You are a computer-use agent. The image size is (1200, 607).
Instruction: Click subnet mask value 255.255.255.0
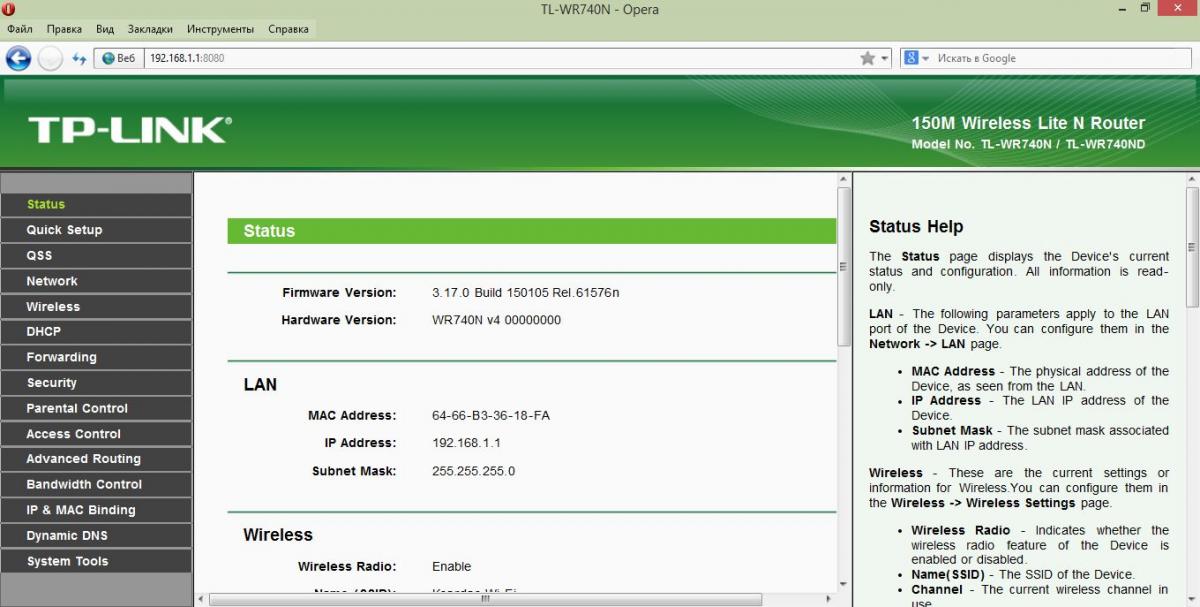click(x=473, y=471)
